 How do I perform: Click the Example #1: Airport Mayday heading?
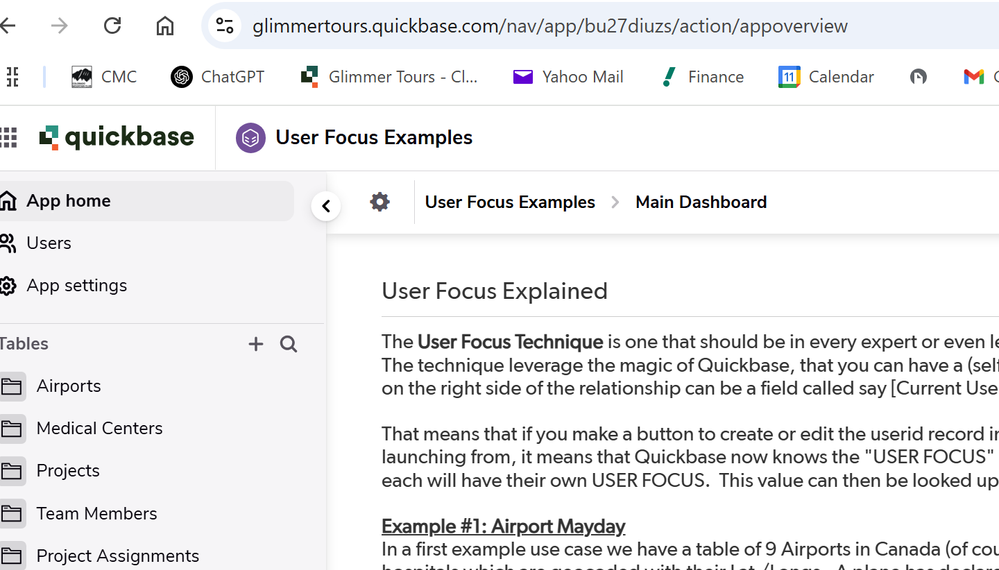pos(503,527)
